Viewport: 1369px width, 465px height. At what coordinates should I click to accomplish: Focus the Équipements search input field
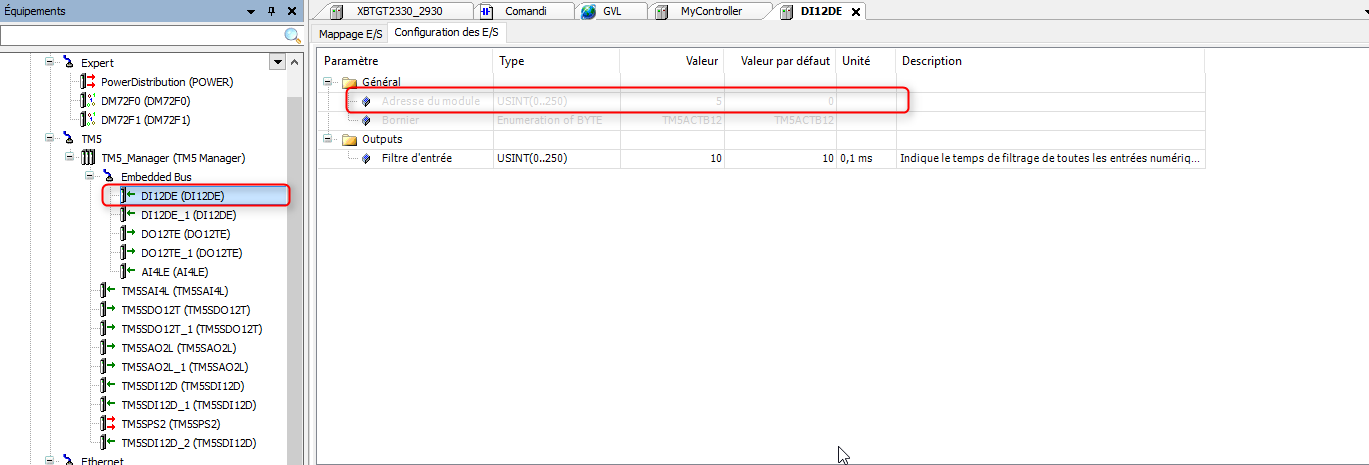142,36
